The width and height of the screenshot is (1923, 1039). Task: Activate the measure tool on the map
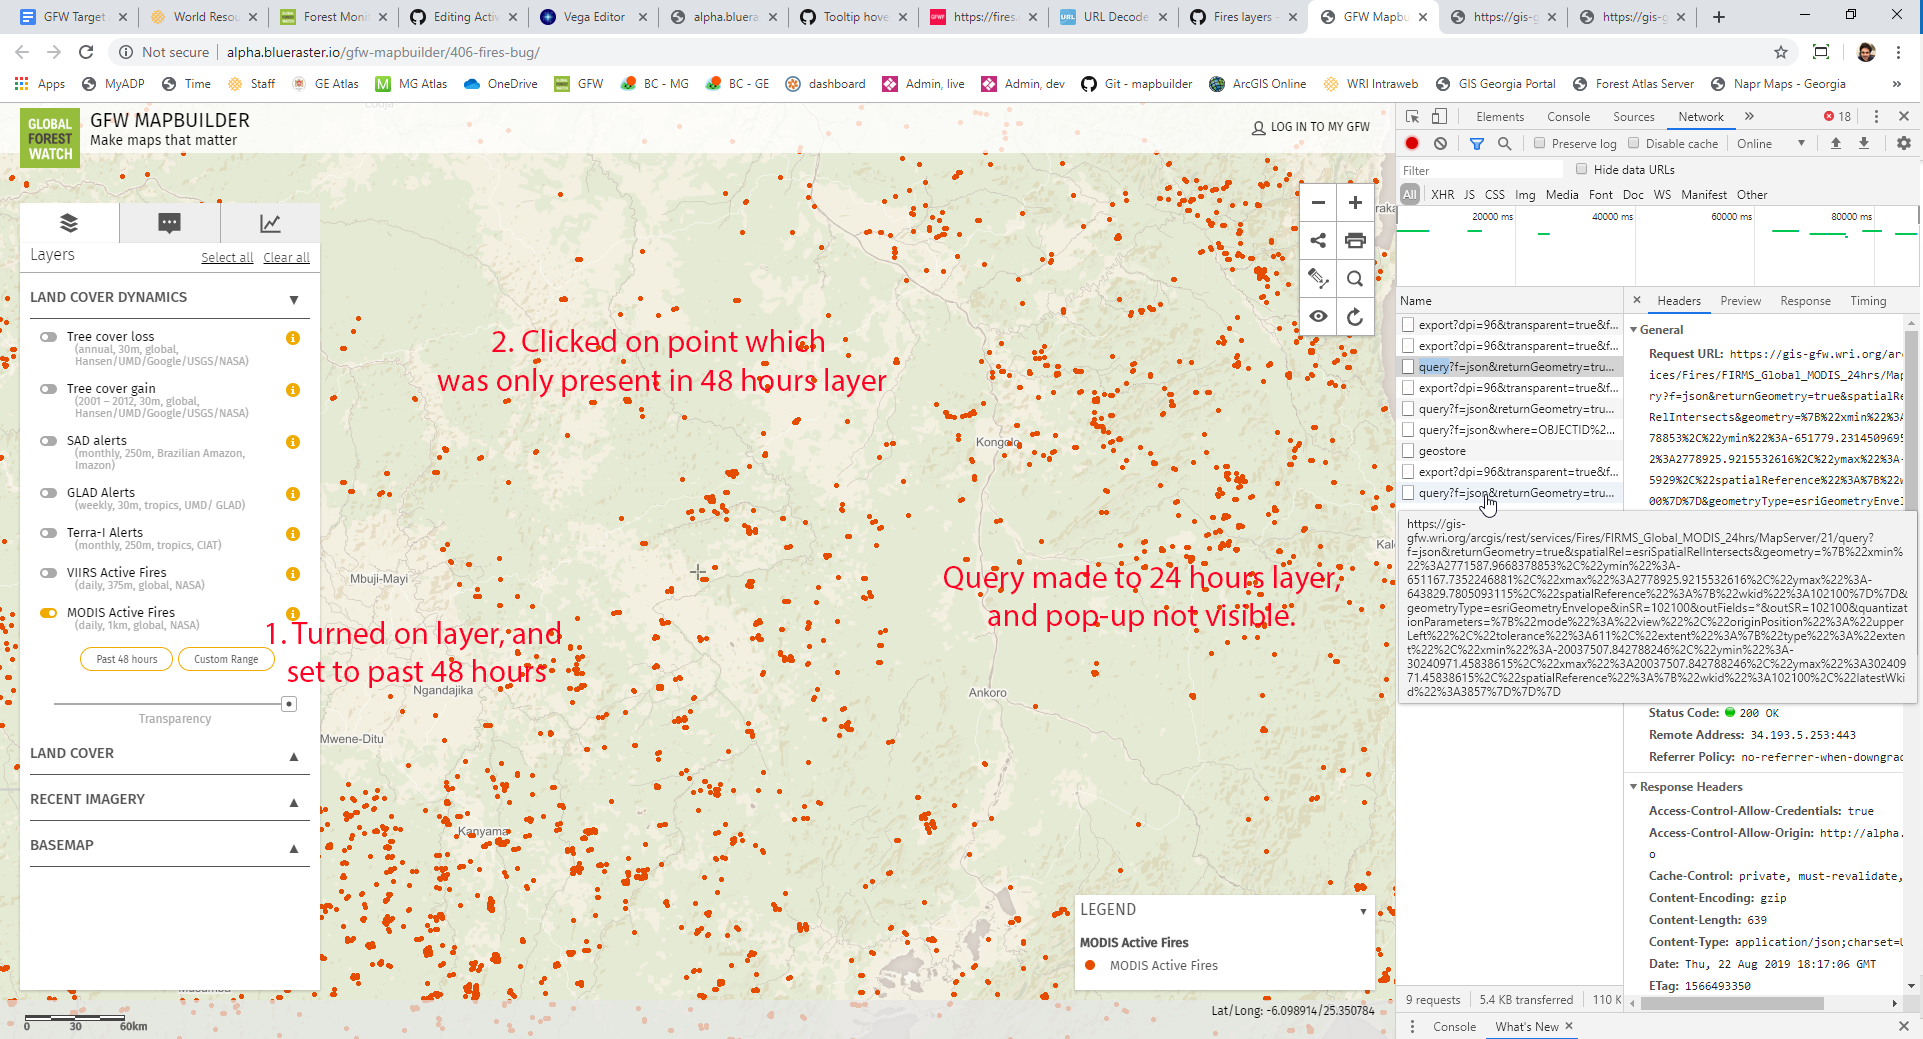tap(1317, 278)
